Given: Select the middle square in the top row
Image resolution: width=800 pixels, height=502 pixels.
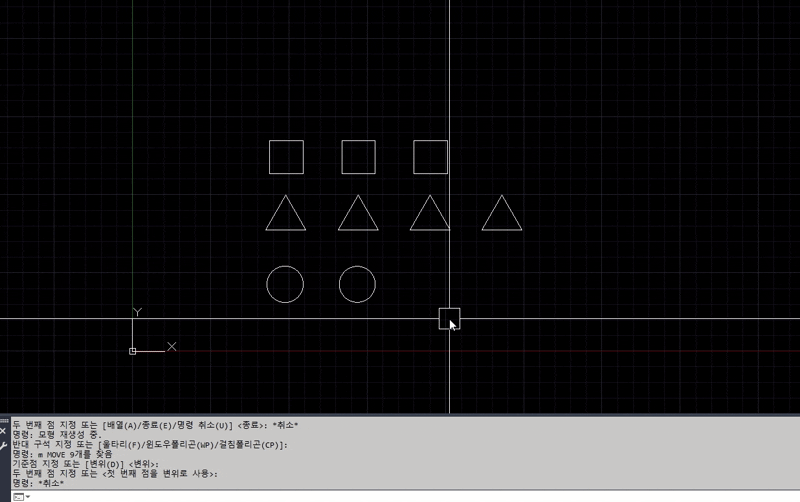Looking at the screenshot, I should tap(359, 157).
